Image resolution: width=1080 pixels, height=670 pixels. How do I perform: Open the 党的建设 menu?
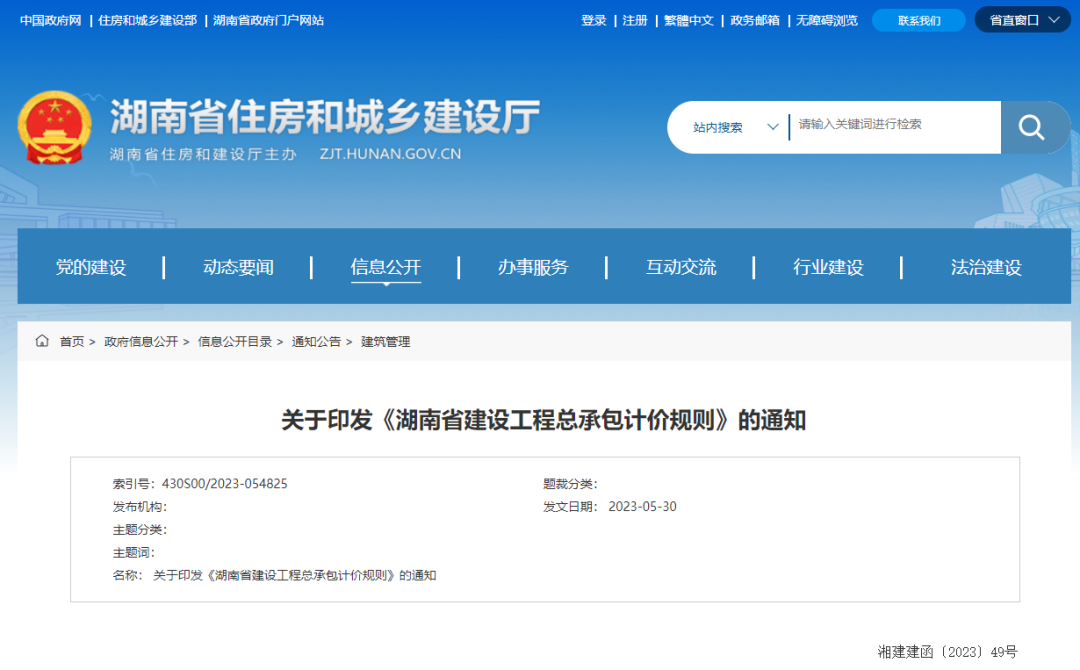pos(91,267)
